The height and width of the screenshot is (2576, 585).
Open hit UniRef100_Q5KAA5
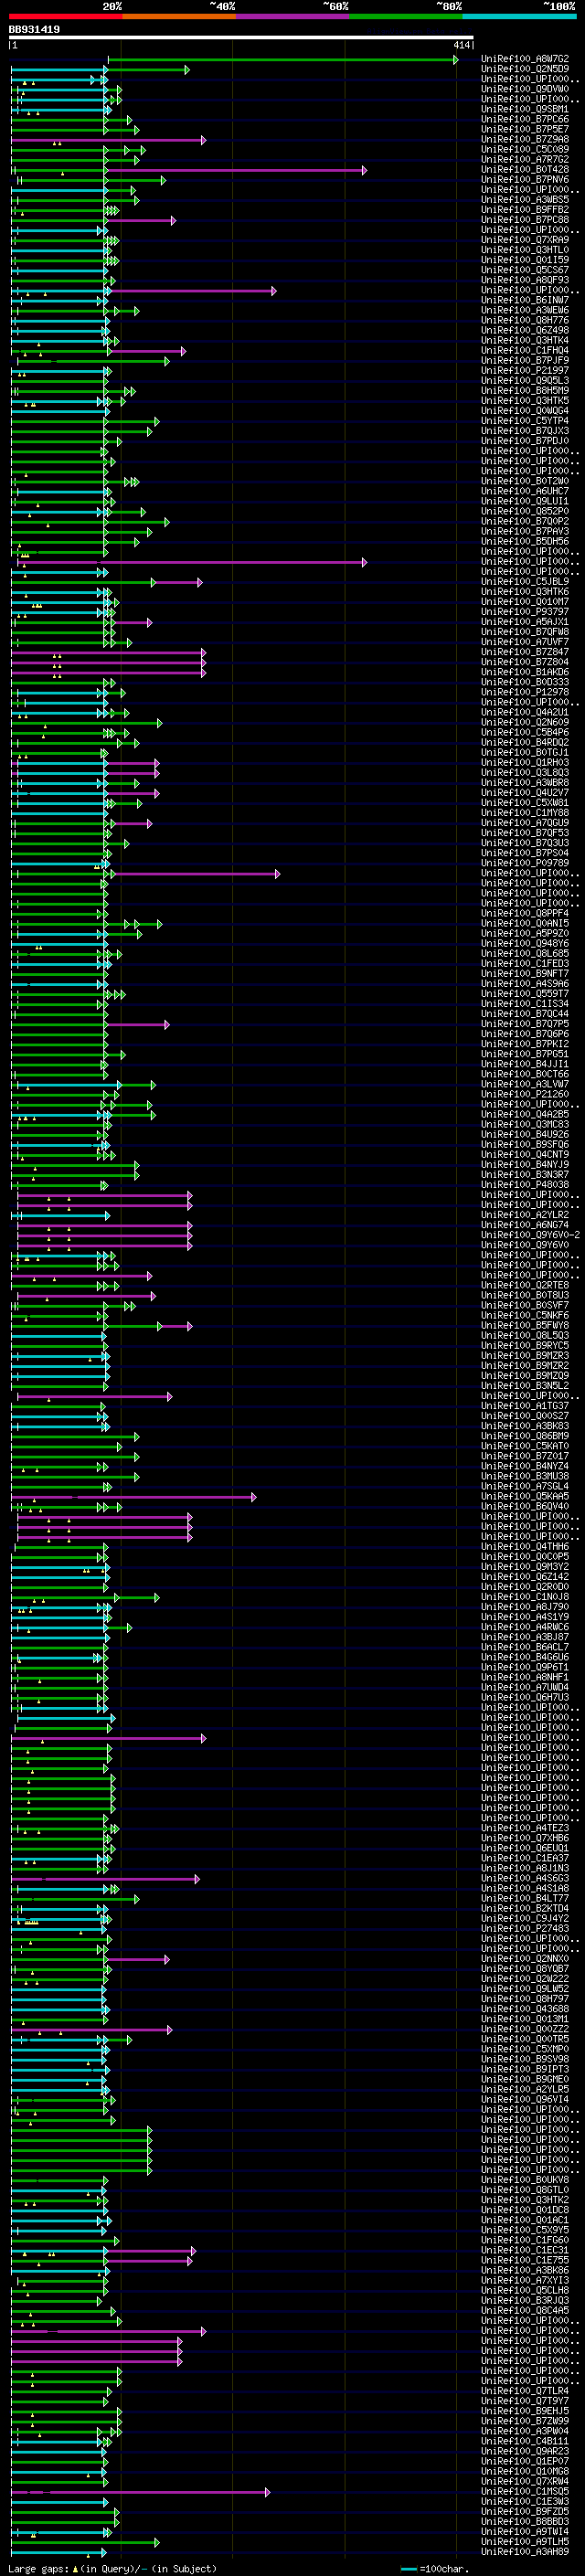[x=525, y=1496]
